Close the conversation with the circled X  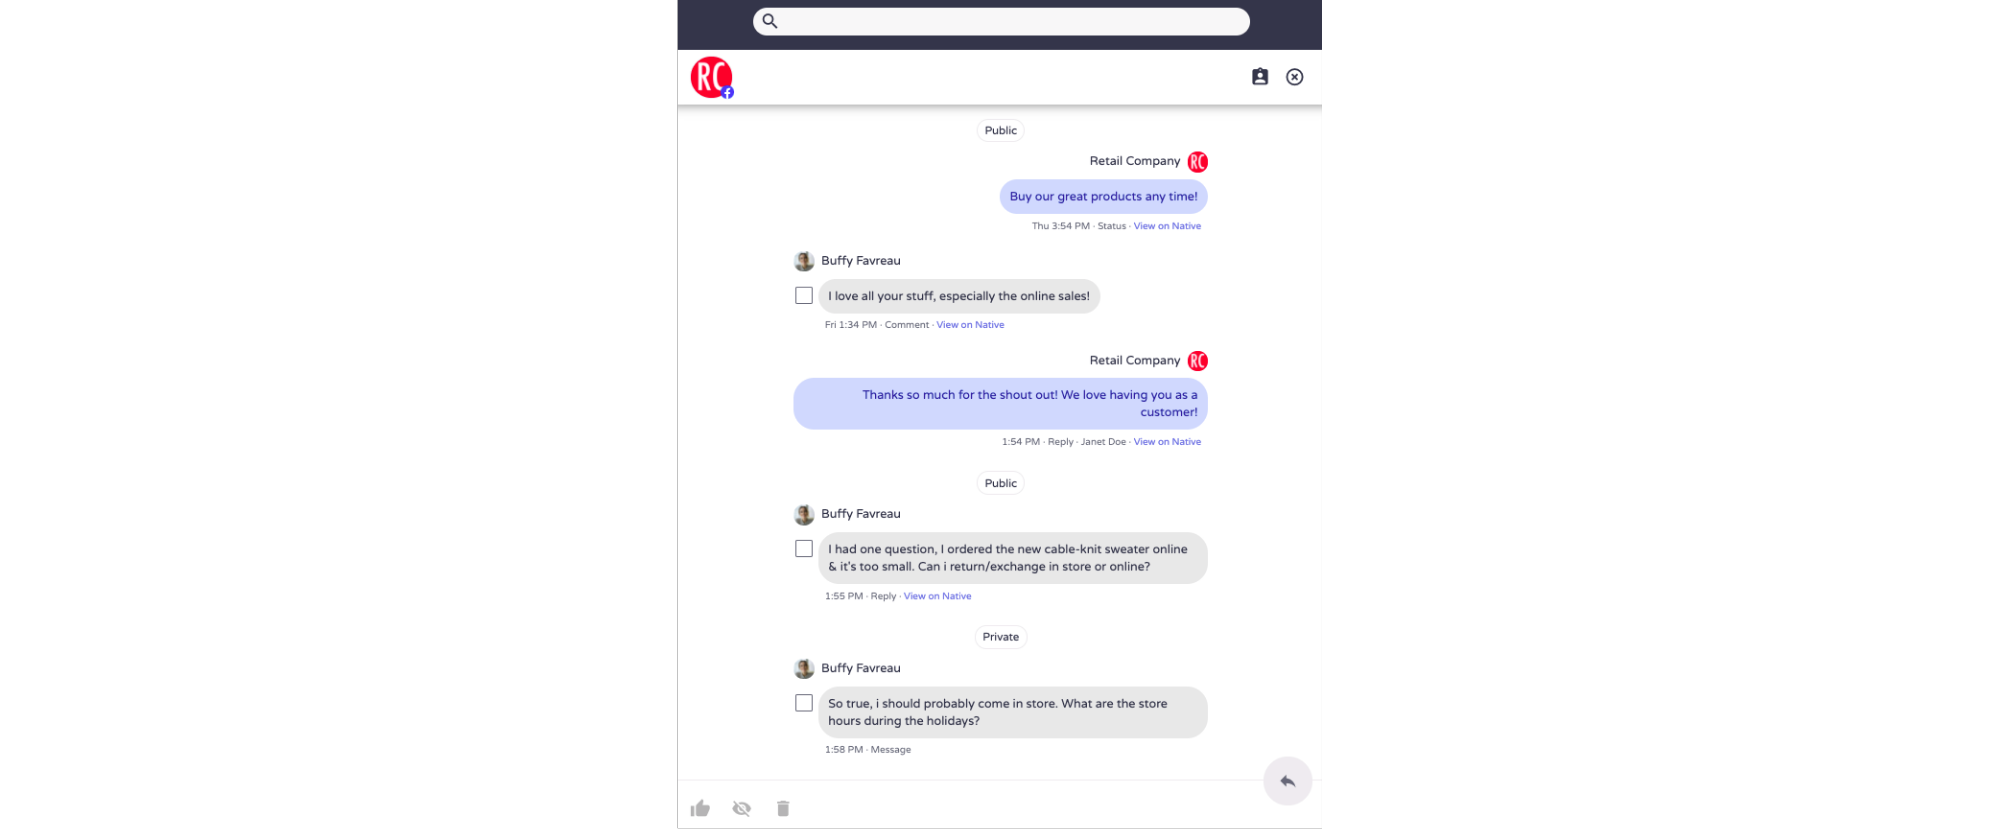(1295, 77)
